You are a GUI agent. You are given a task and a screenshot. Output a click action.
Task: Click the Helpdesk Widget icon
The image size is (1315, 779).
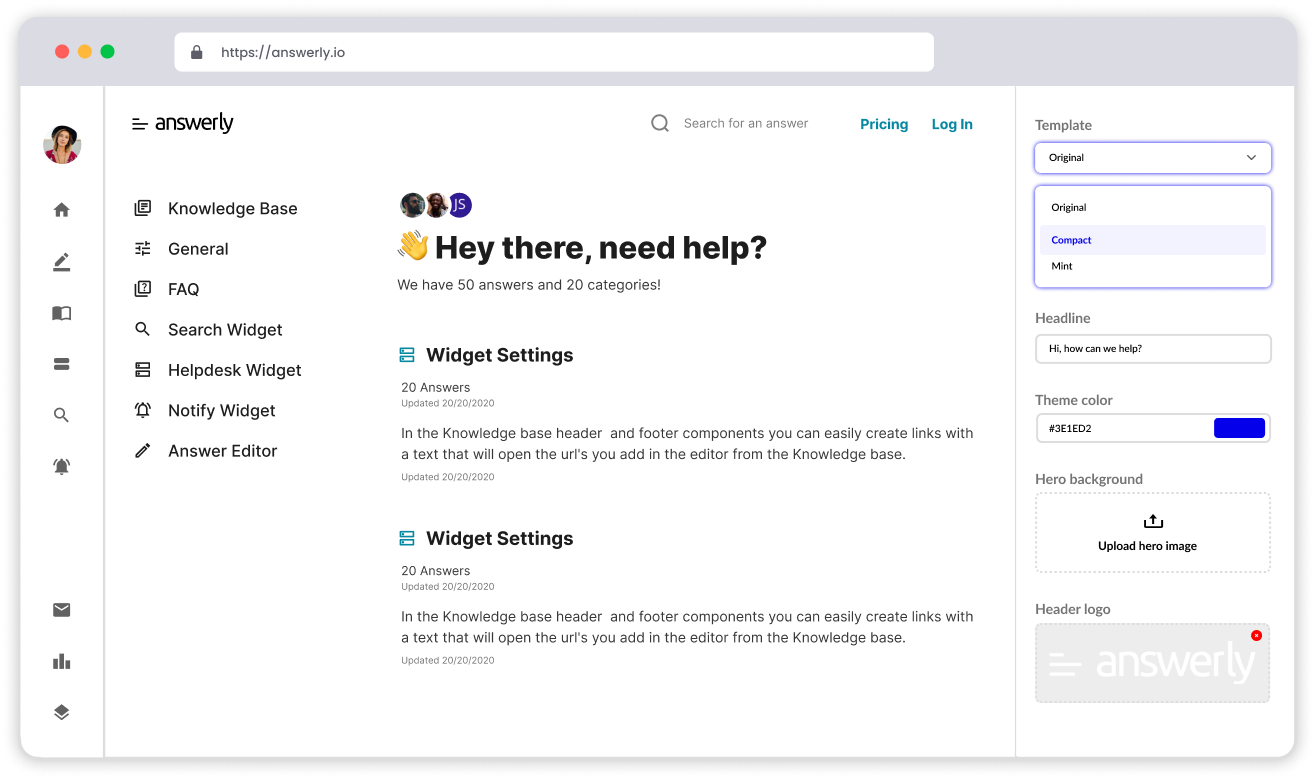[x=143, y=370]
